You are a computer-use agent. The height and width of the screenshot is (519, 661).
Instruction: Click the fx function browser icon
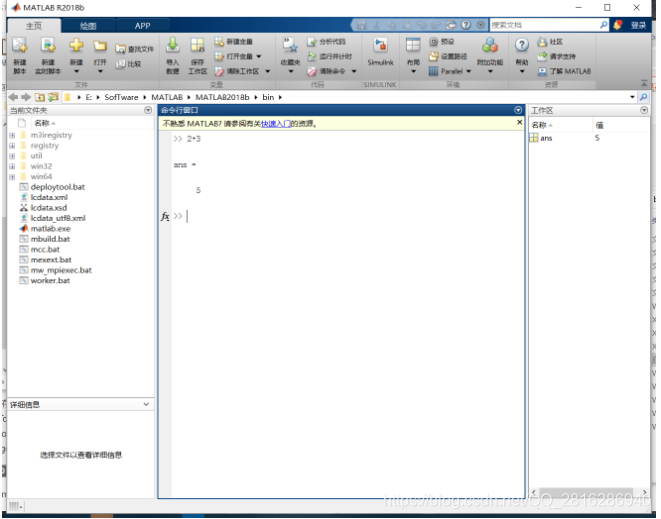coord(166,216)
